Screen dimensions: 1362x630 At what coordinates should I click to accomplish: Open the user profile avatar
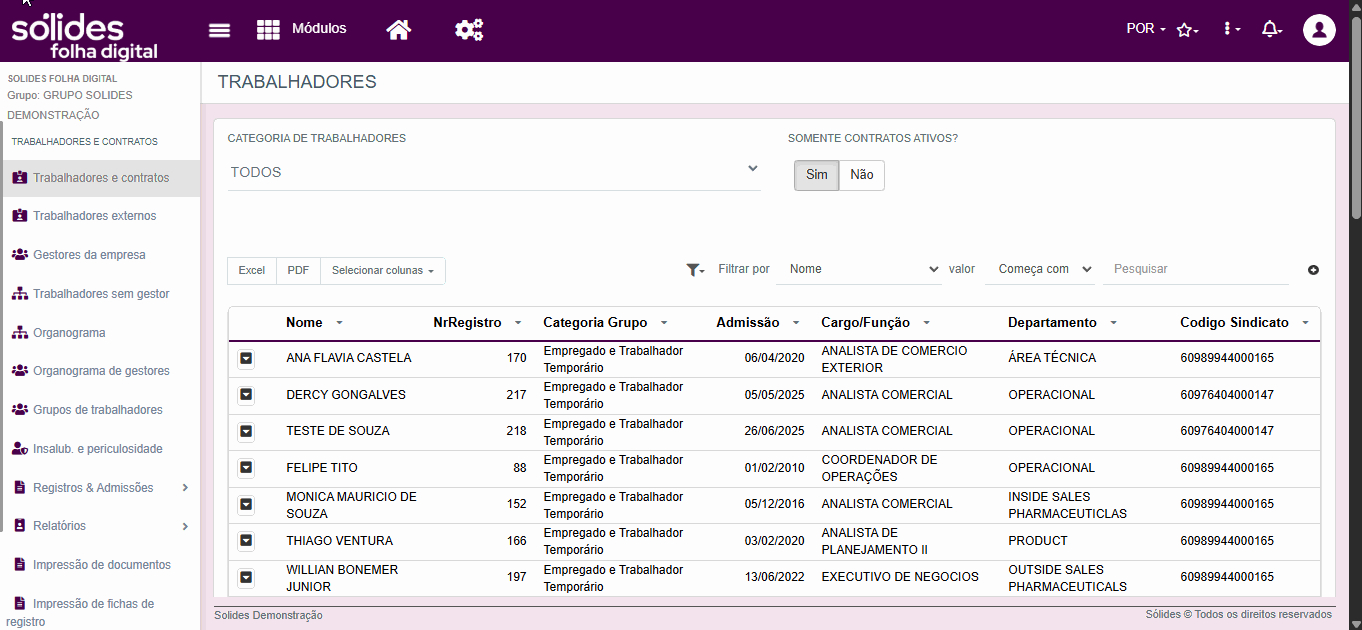[x=1320, y=29]
